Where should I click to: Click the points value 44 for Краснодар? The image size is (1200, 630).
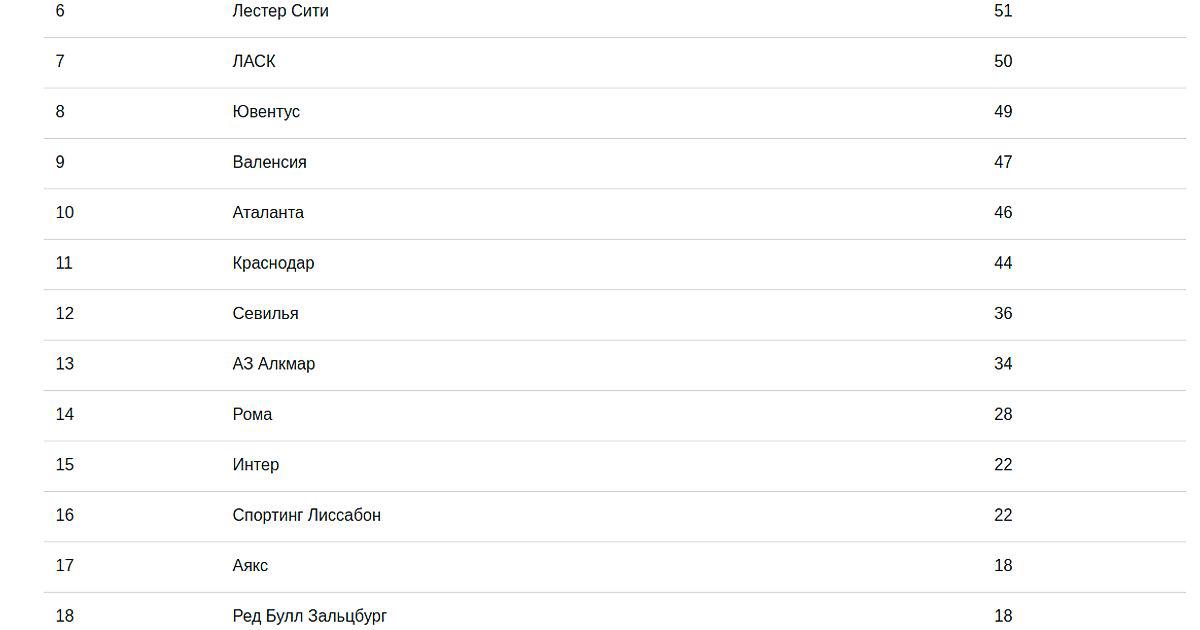pos(1003,263)
